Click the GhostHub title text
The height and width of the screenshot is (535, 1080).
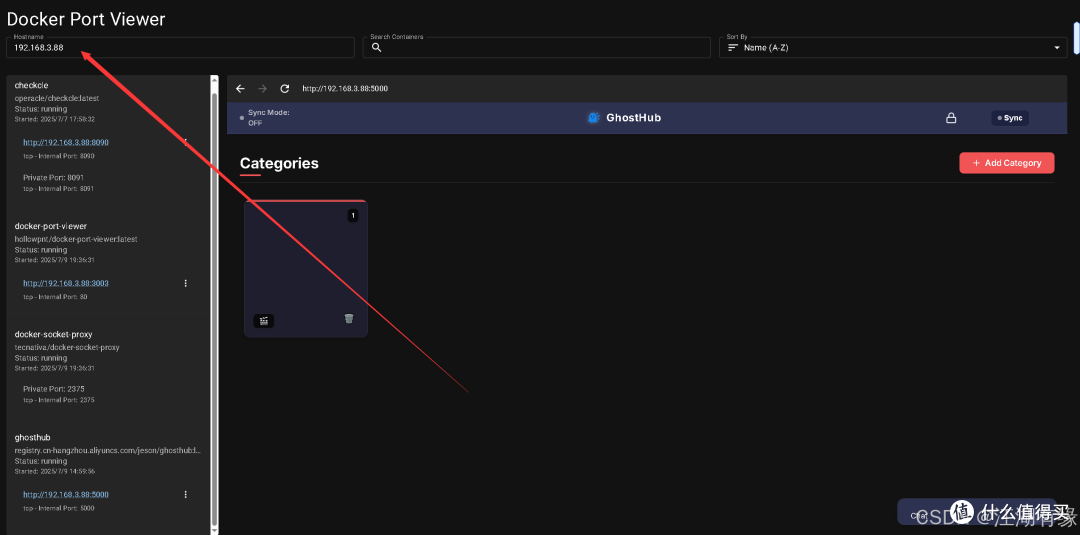point(633,118)
